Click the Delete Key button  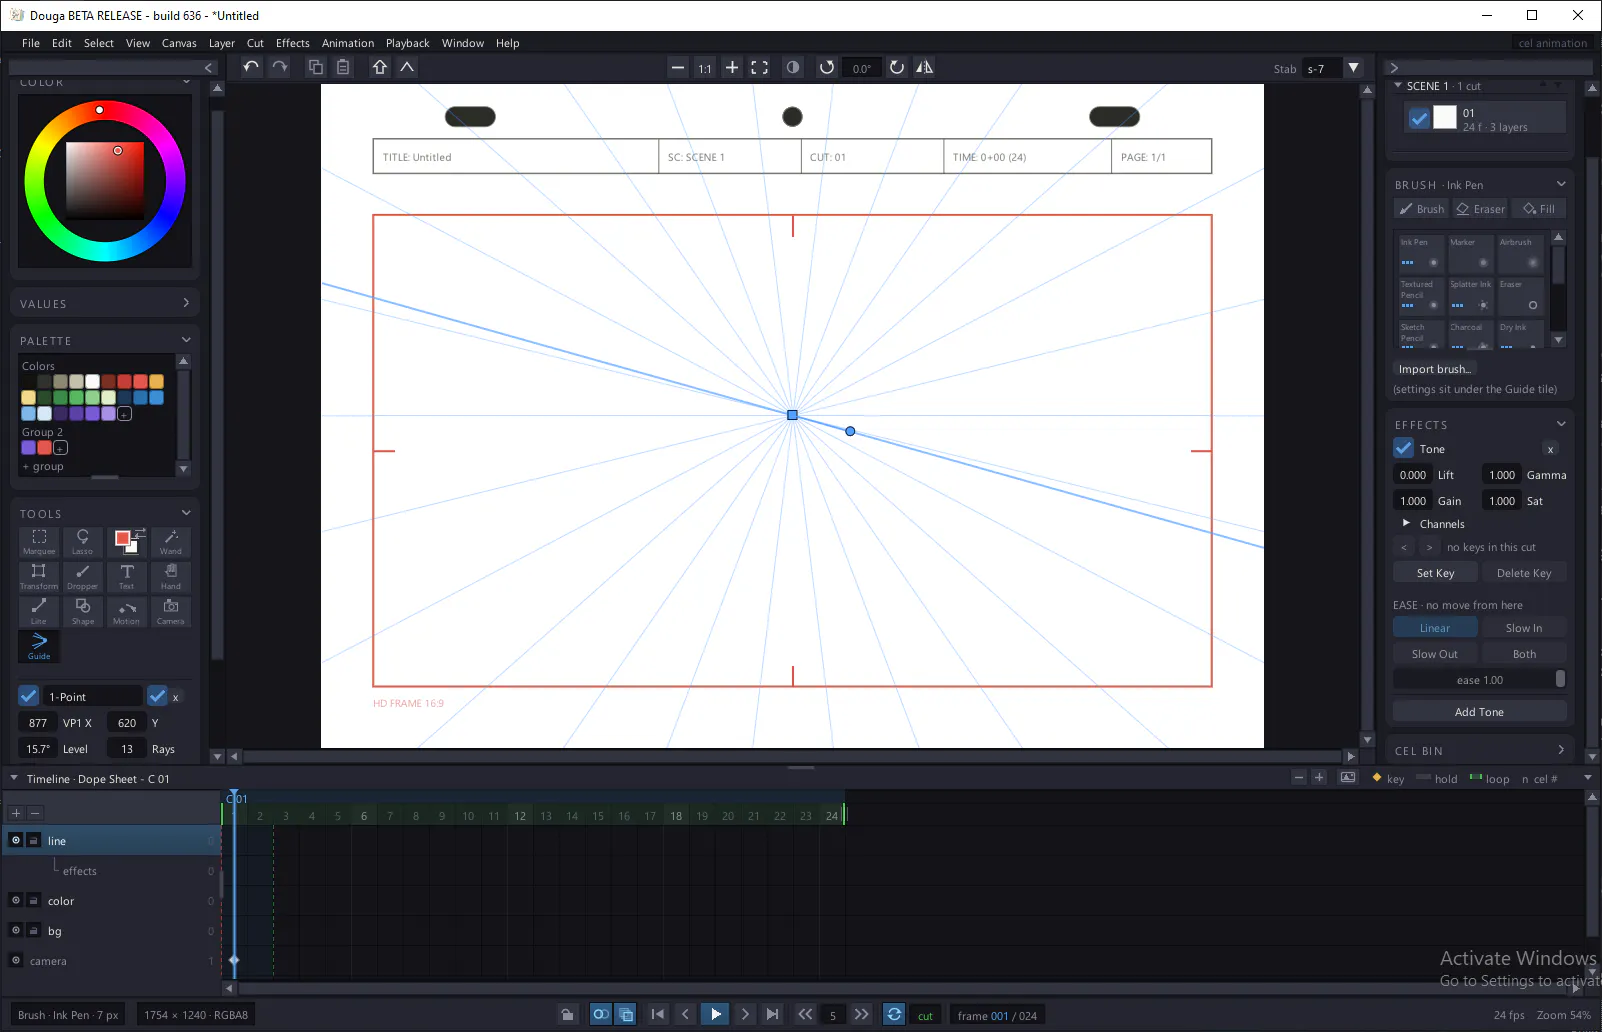coord(1524,573)
